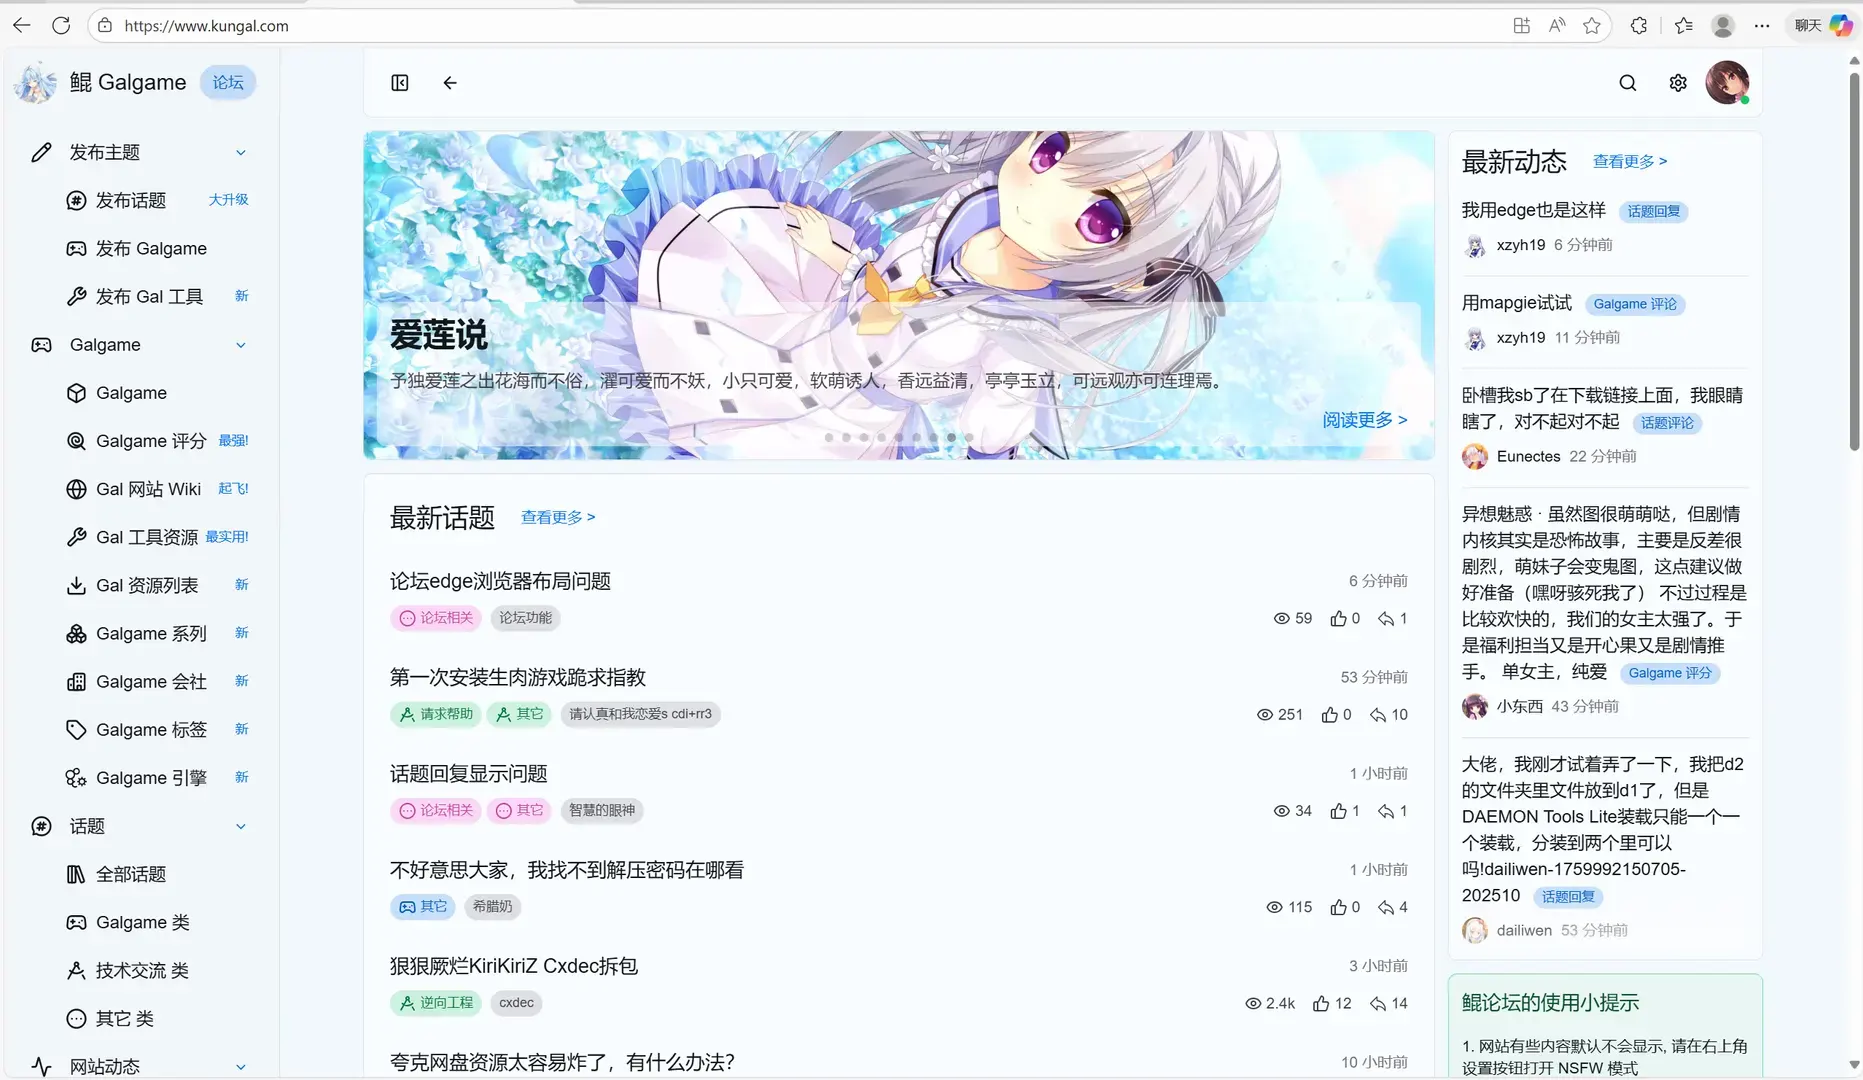Click the 逆向工程 tag

tap(436, 1003)
